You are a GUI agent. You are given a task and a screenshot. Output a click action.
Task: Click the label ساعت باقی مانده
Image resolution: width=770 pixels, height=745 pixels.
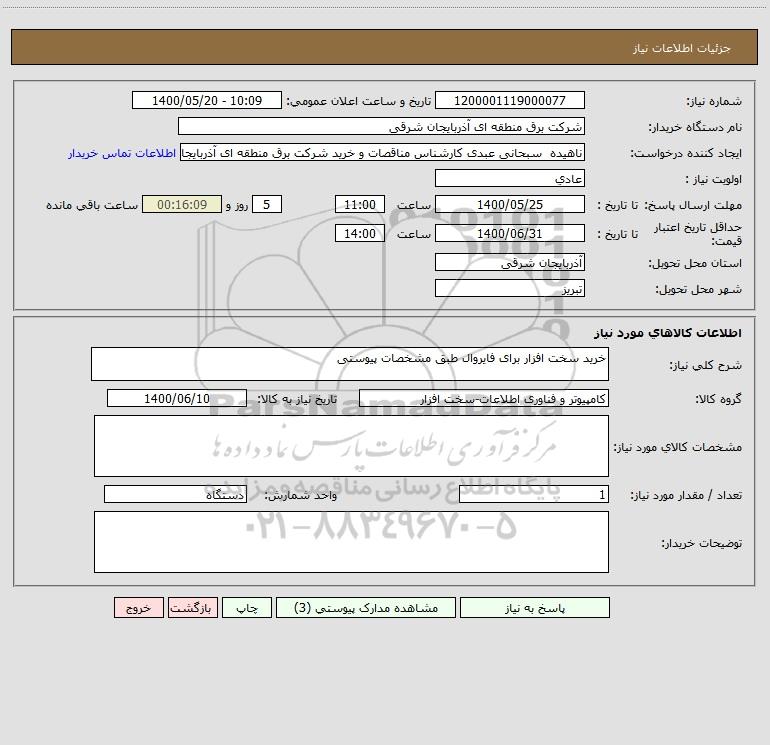click(x=92, y=205)
